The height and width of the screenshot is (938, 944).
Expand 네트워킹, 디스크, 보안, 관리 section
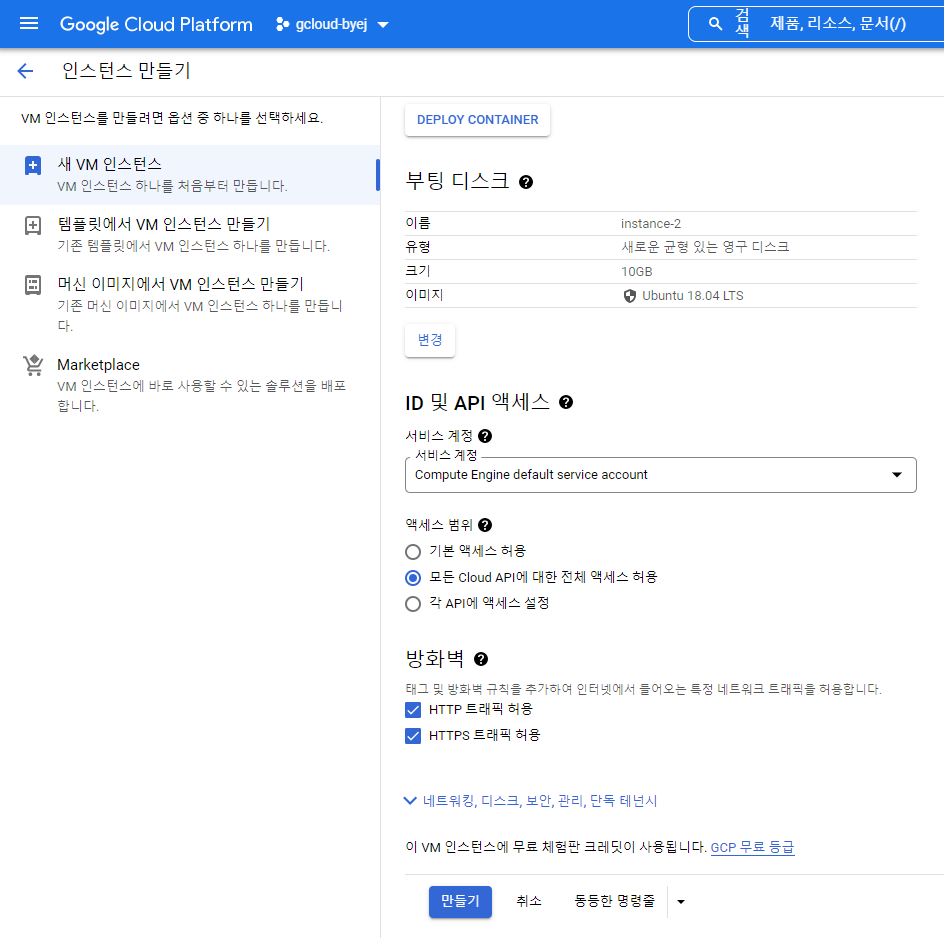[530, 801]
